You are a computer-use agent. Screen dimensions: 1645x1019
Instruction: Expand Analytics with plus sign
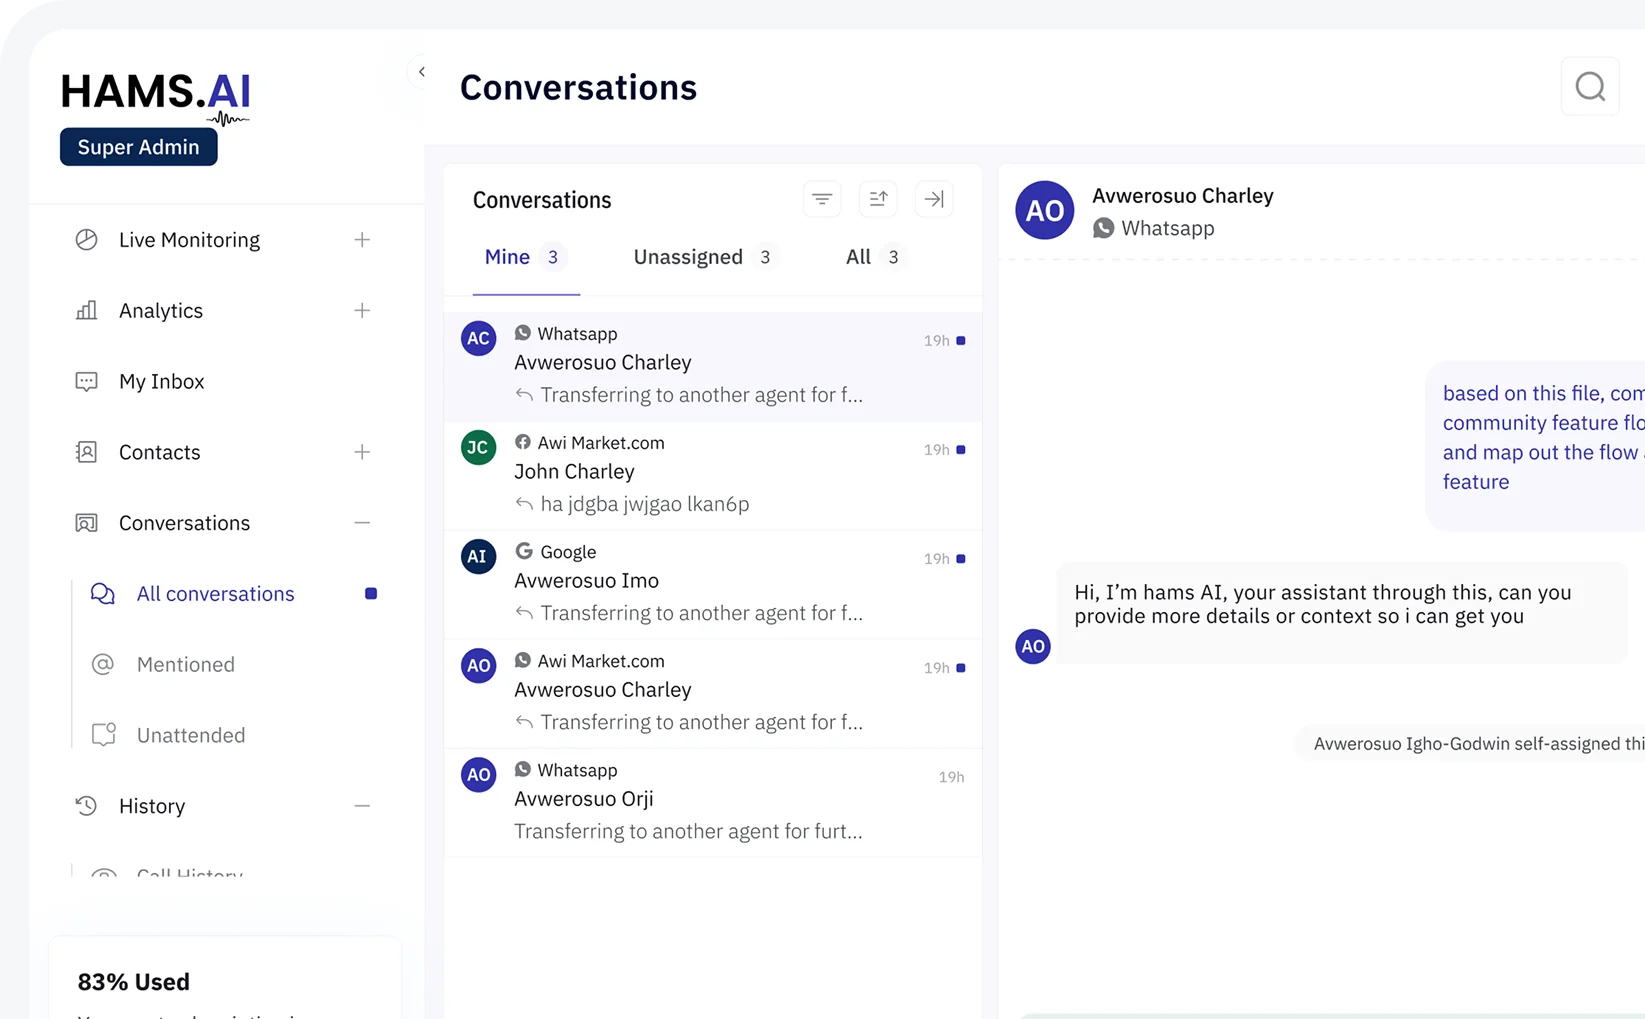(x=362, y=310)
